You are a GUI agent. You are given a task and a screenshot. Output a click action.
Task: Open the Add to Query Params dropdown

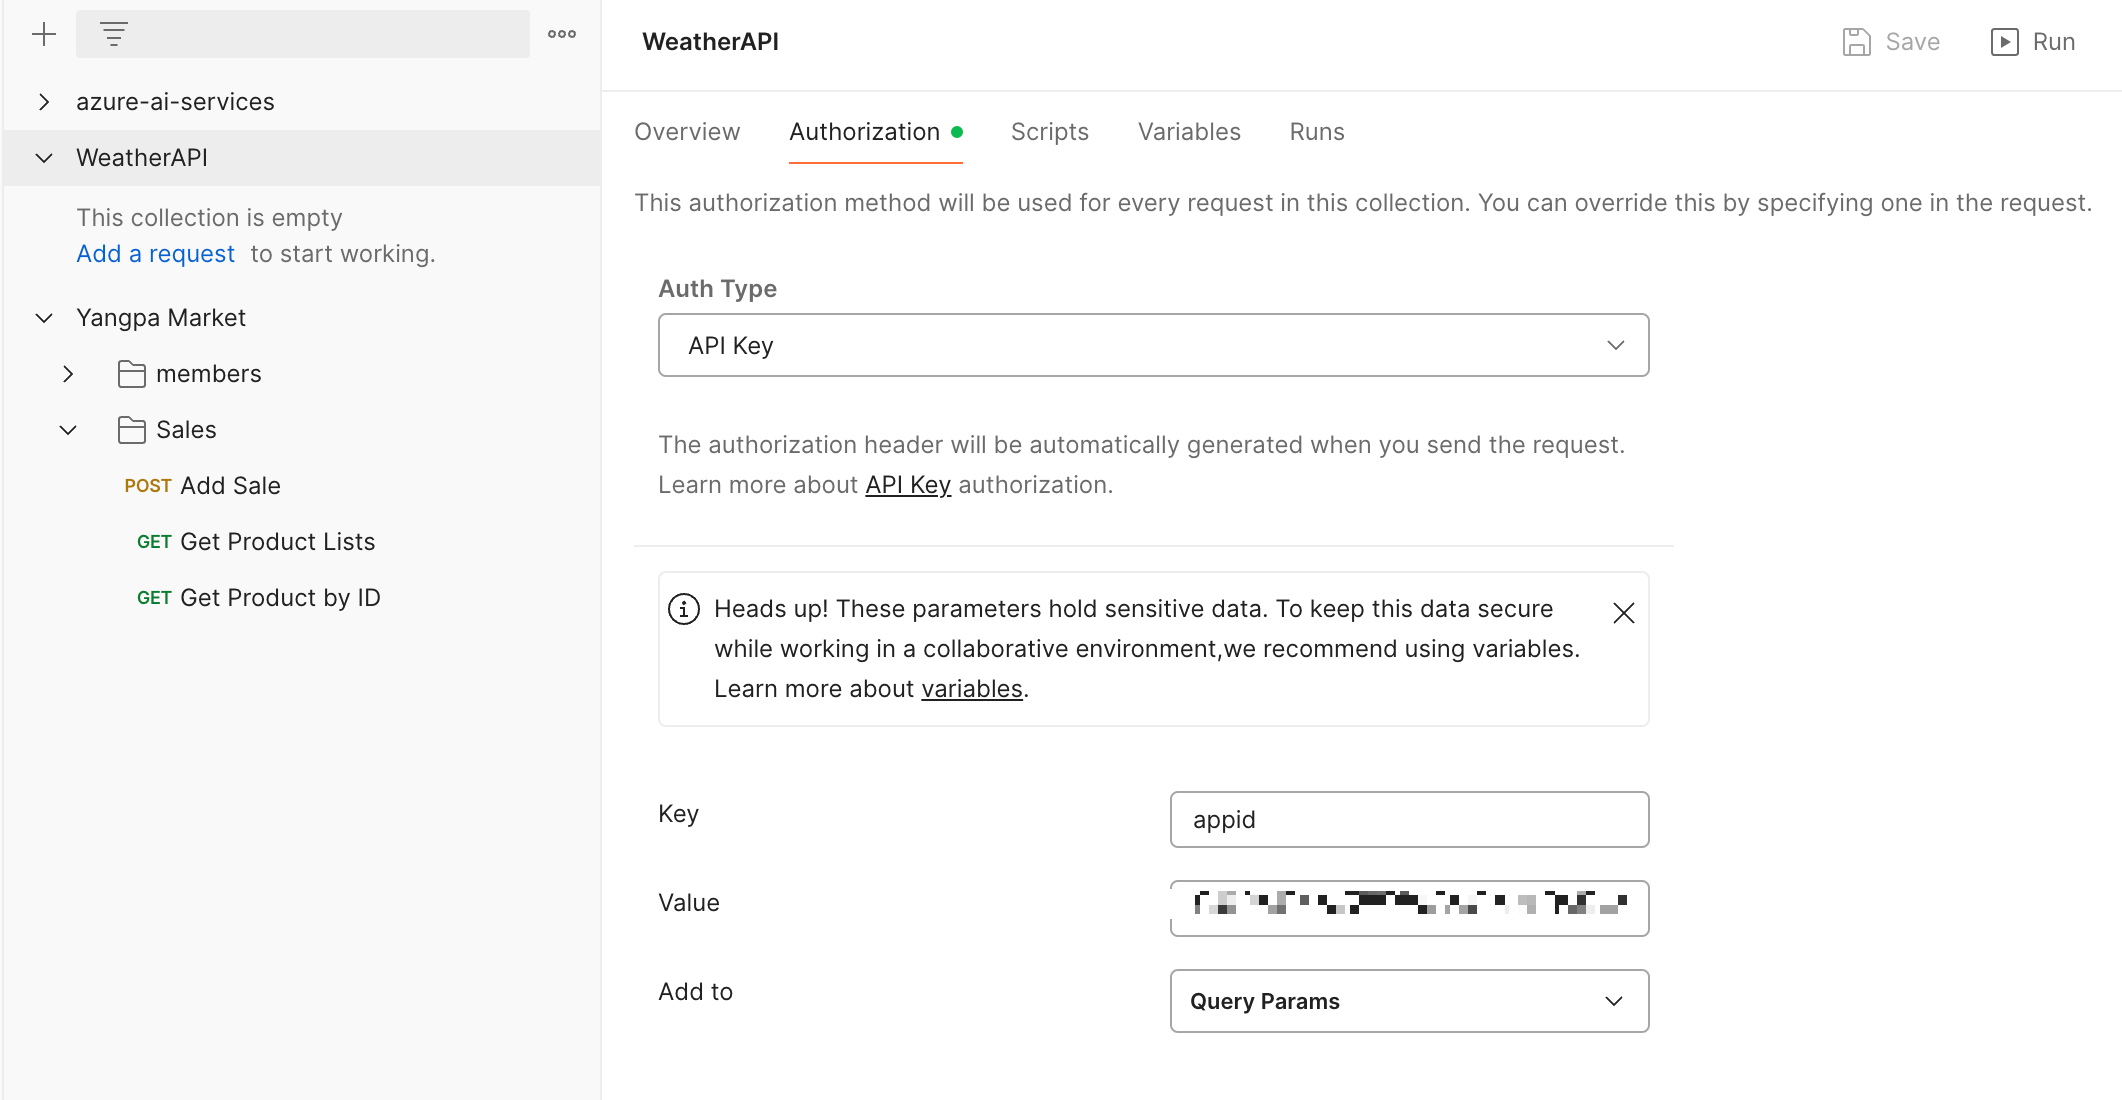(x=1408, y=1001)
